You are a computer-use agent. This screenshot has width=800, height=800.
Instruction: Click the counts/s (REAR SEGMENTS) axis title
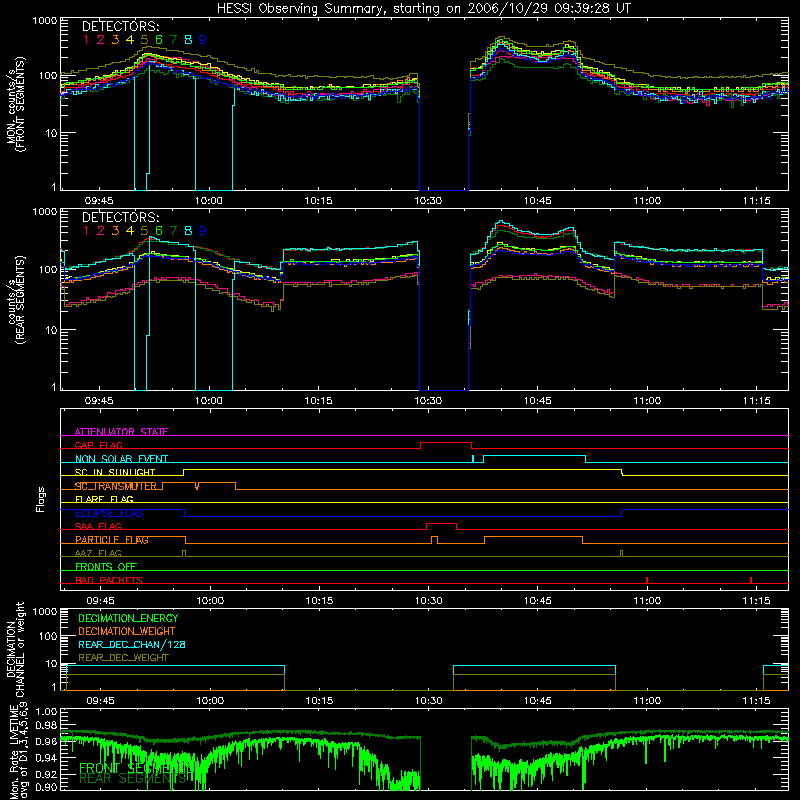coord(15,300)
